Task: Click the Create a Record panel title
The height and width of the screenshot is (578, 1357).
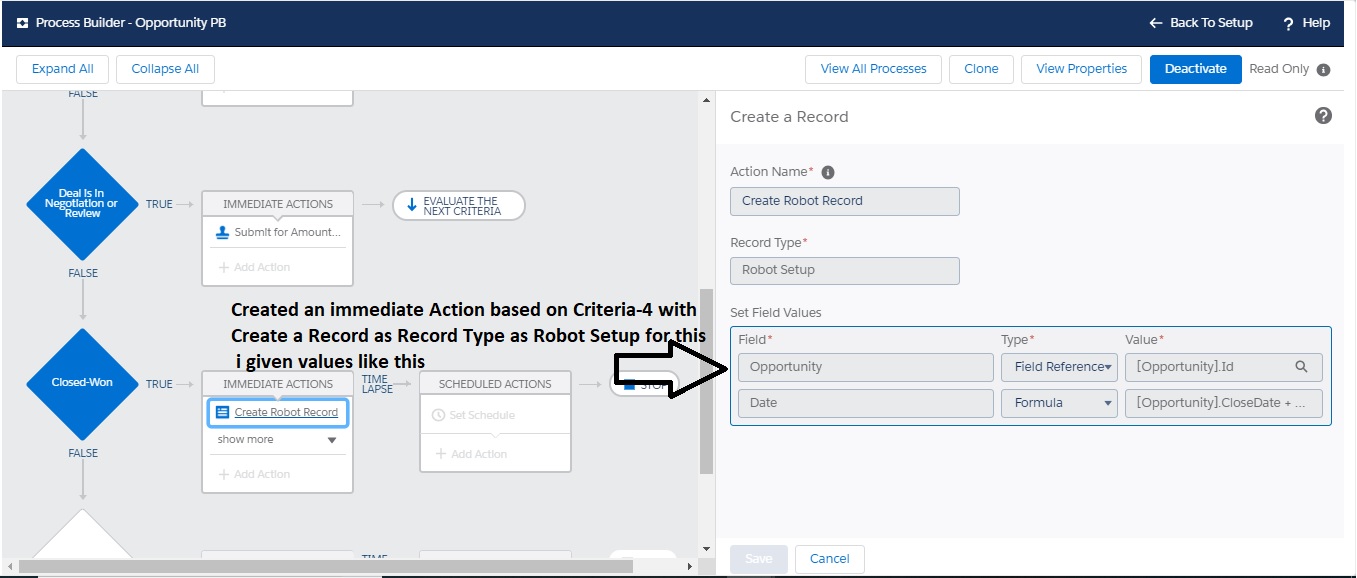Action: (x=789, y=117)
